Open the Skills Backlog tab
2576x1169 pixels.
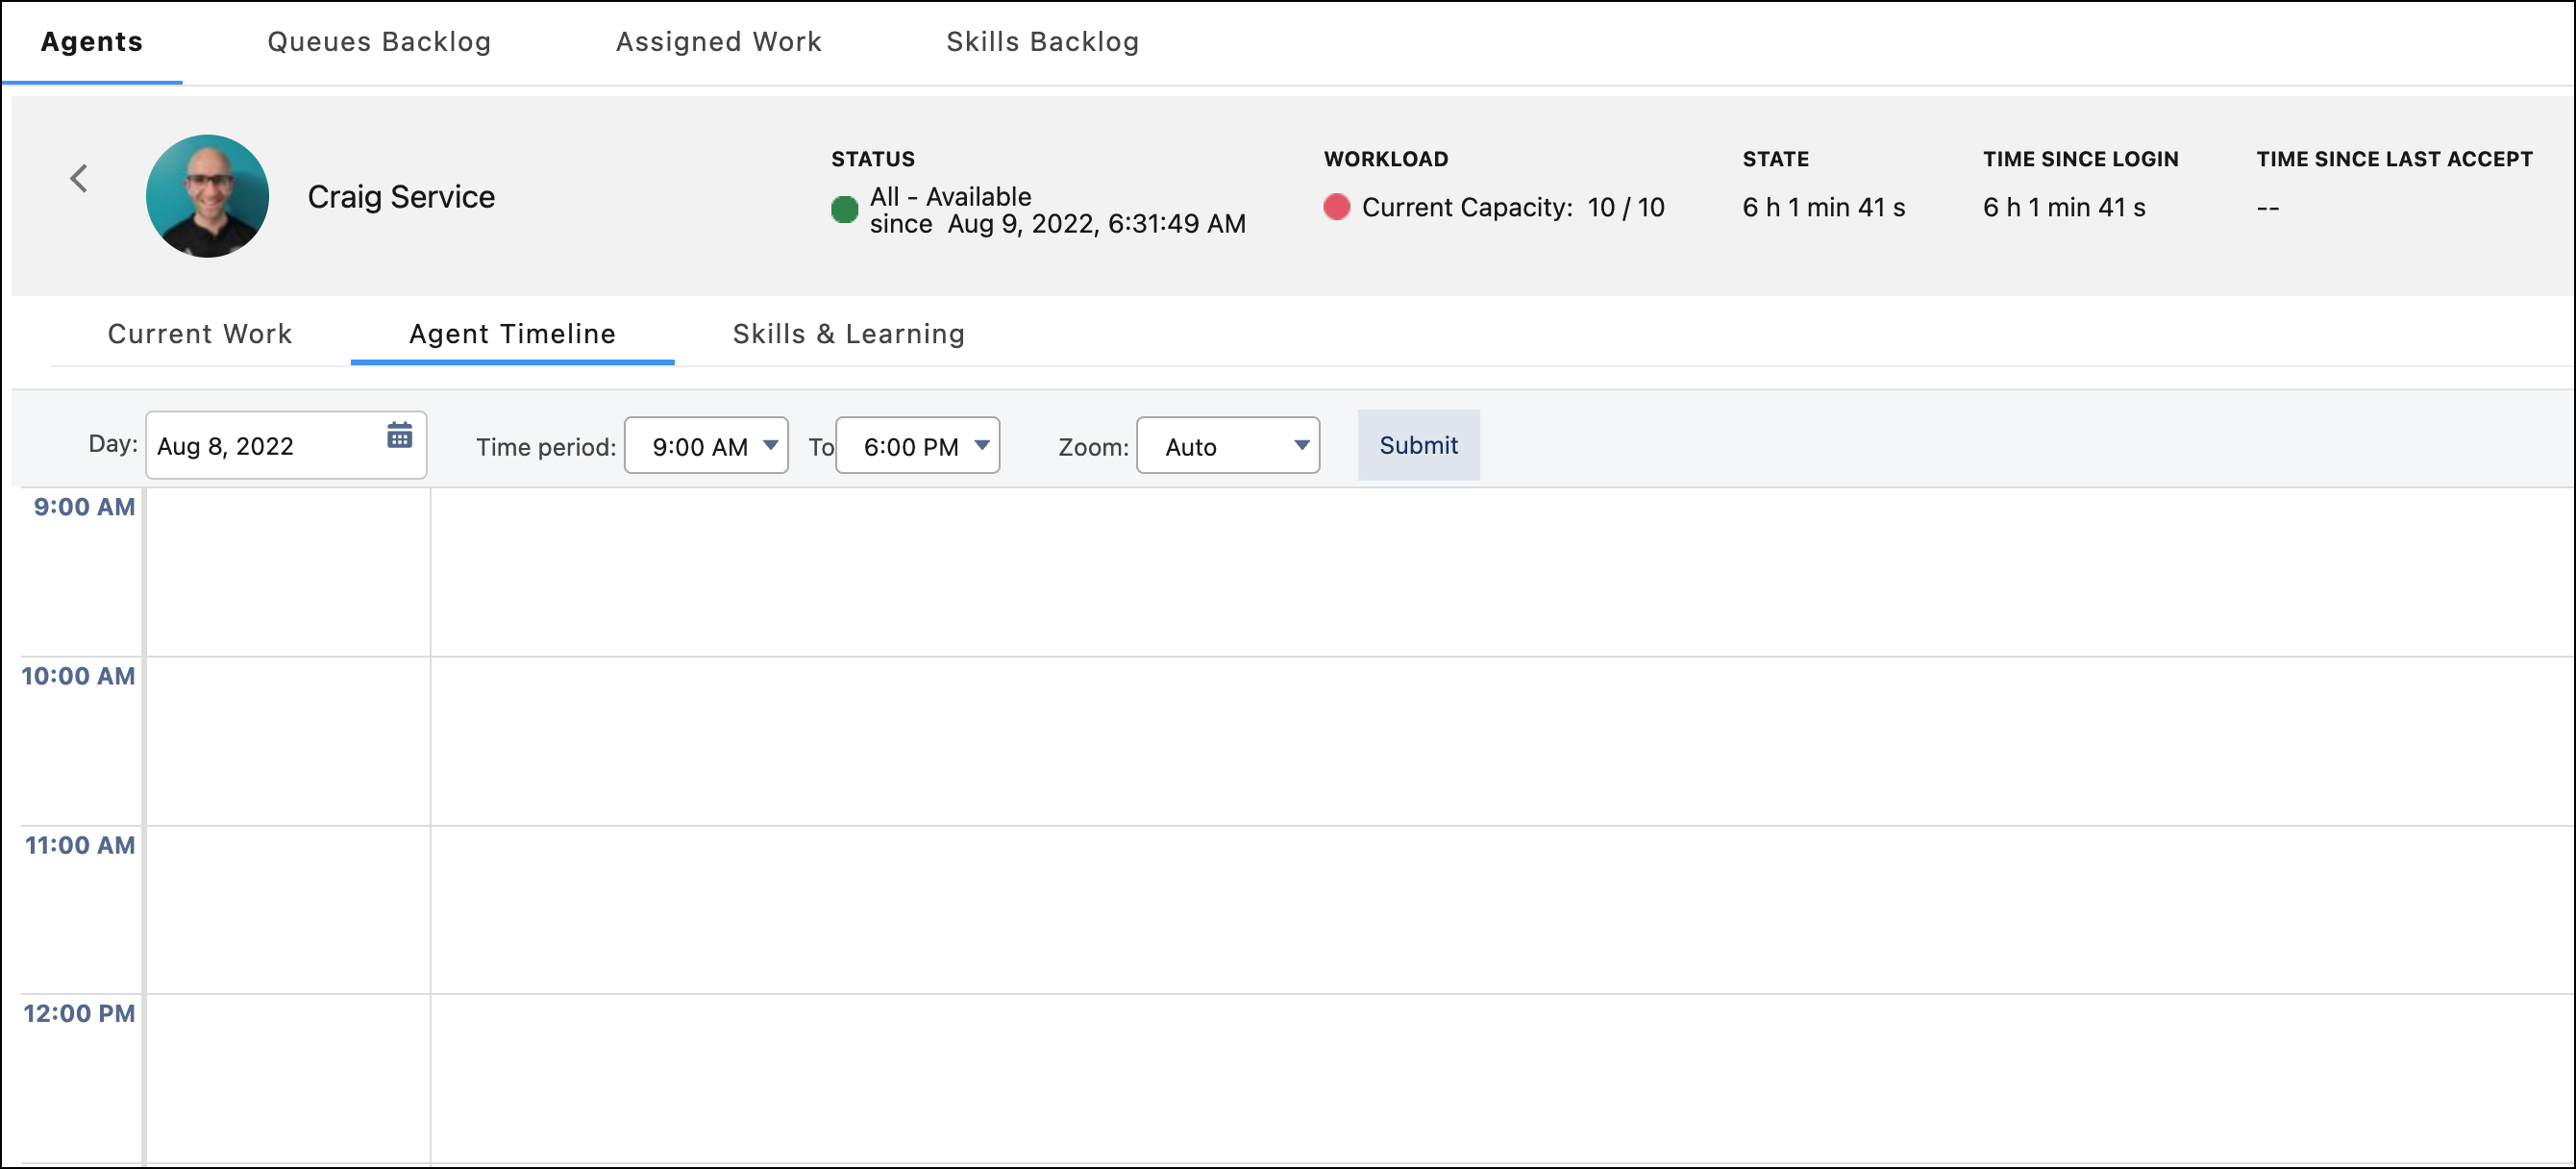(x=1042, y=42)
